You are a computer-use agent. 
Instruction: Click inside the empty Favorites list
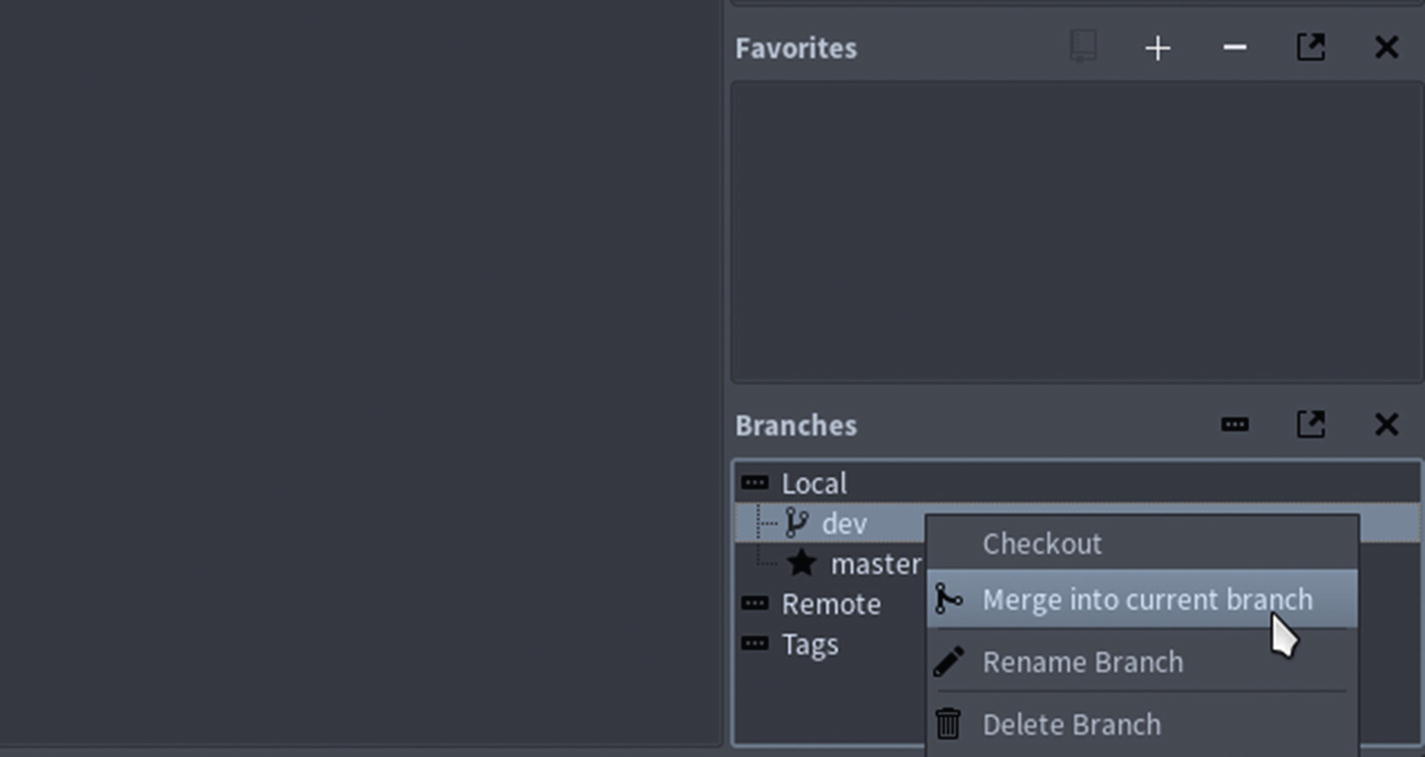pyautogui.click(x=1076, y=232)
